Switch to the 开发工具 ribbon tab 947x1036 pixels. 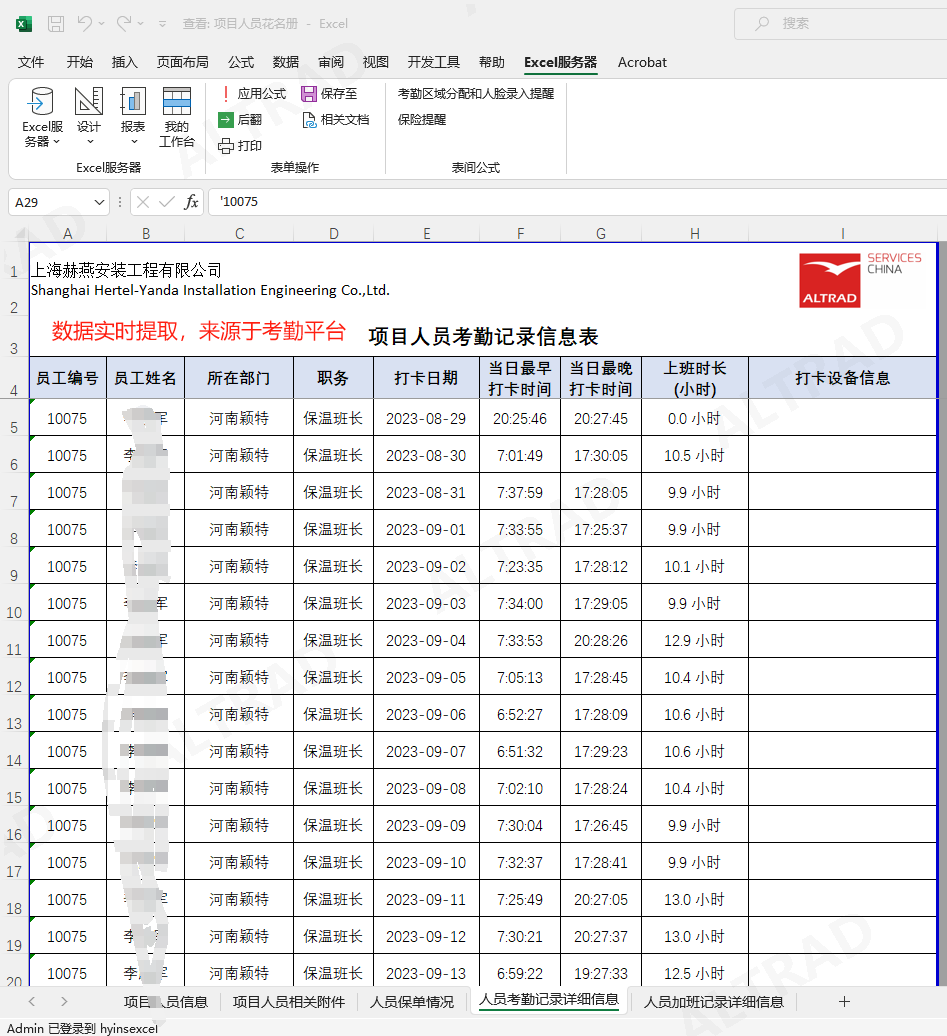[x=434, y=62]
